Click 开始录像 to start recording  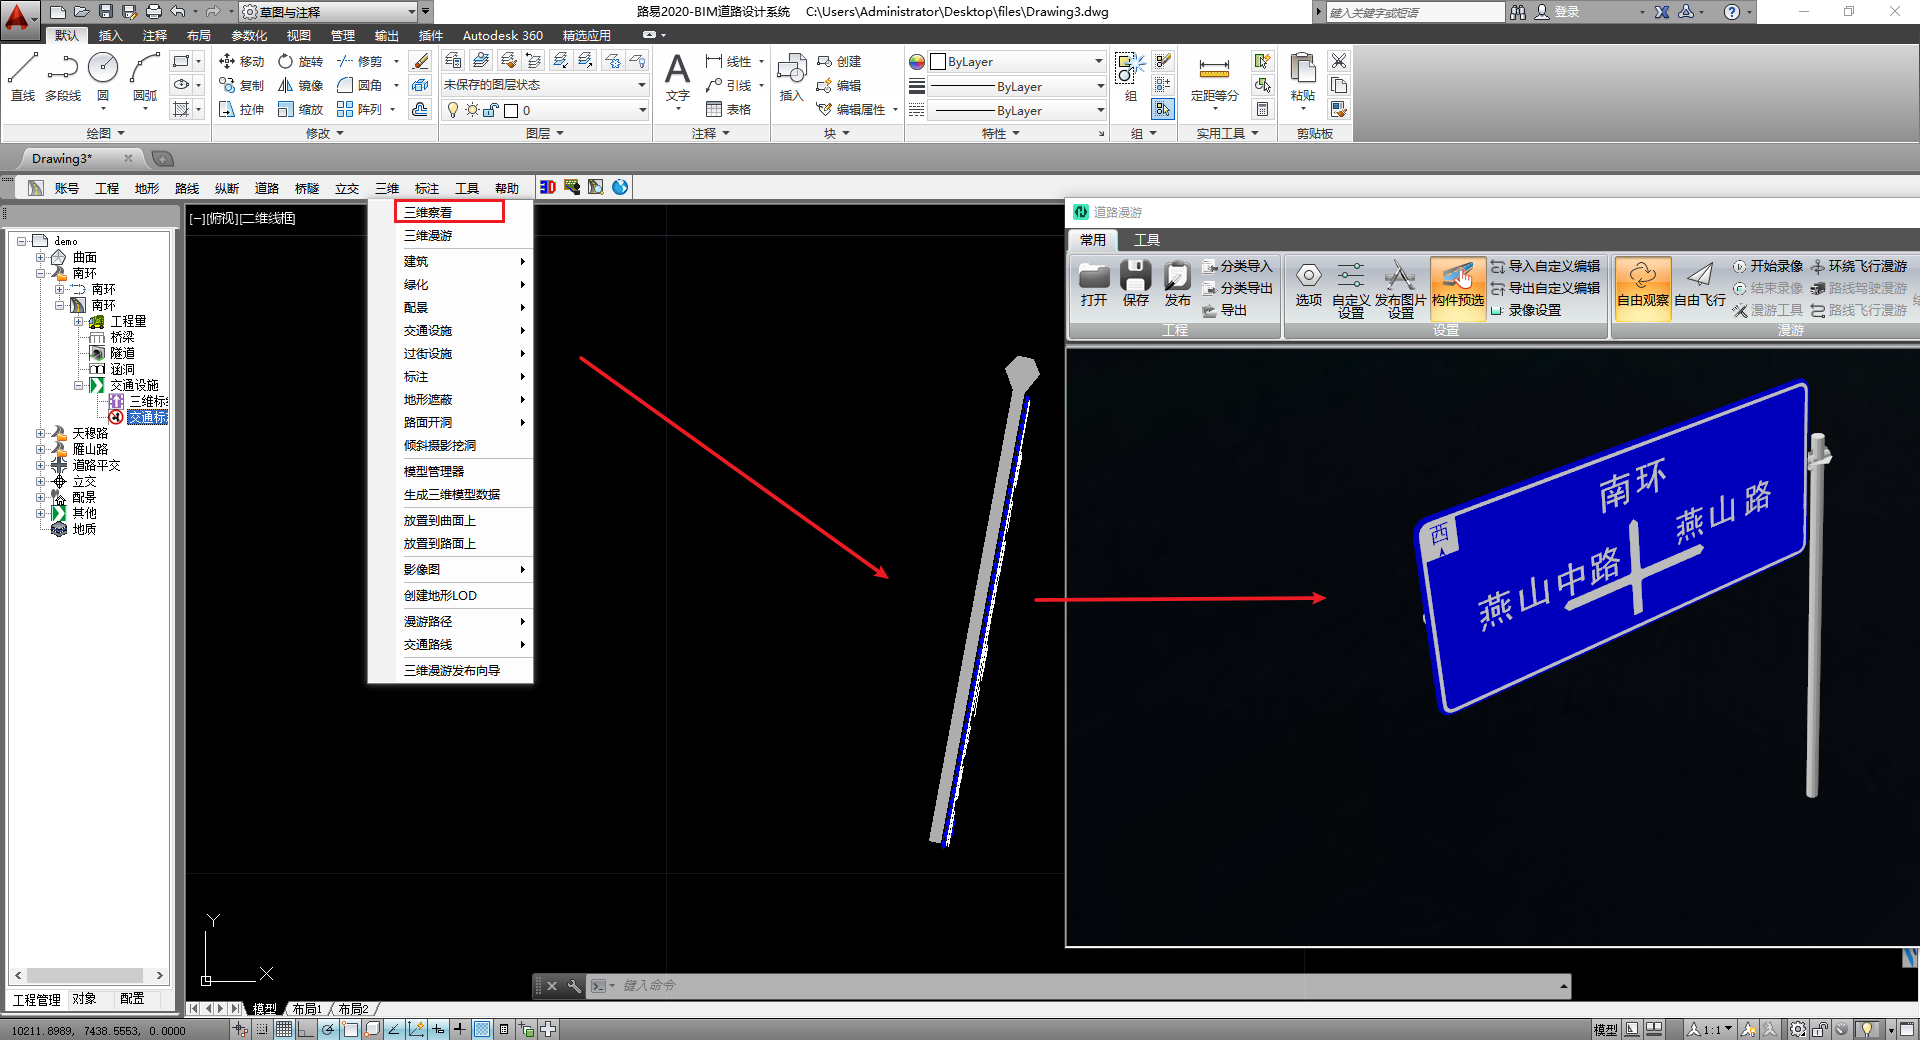tap(1767, 266)
